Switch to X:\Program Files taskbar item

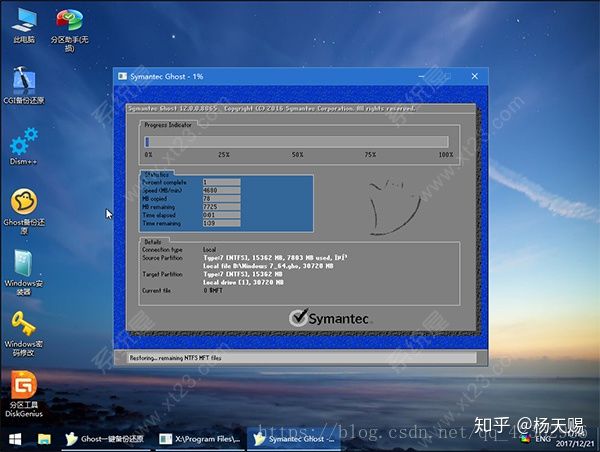click(x=199, y=439)
